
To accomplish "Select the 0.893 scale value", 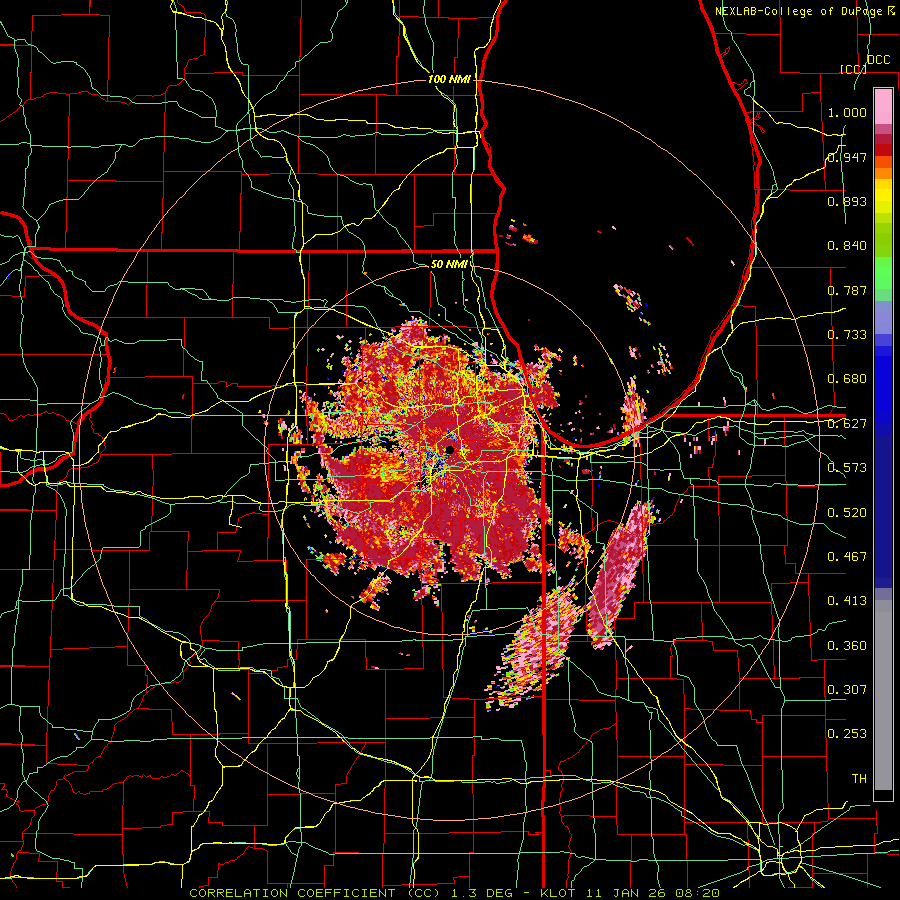I will pyautogui.click(x=847, y=201).
